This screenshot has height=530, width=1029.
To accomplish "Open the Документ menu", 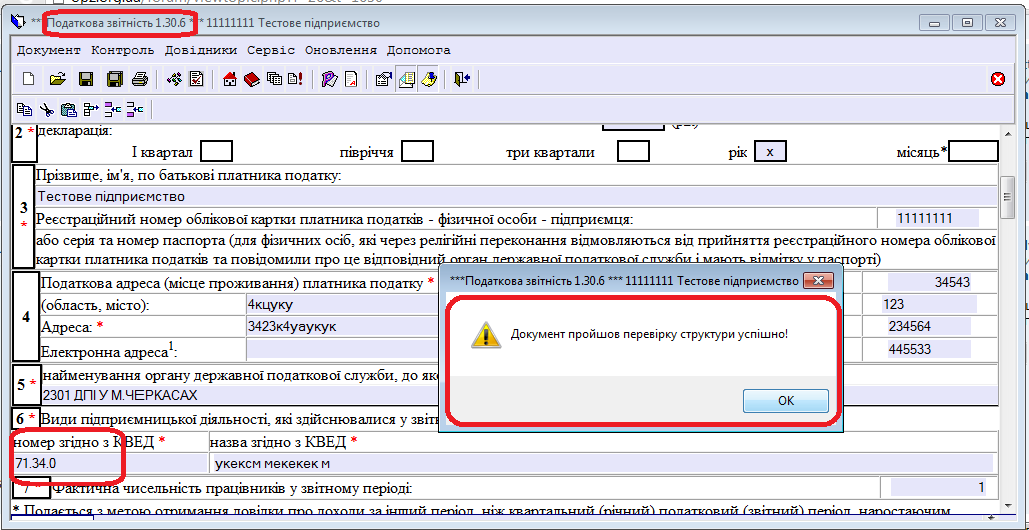I will click(48, 49).
